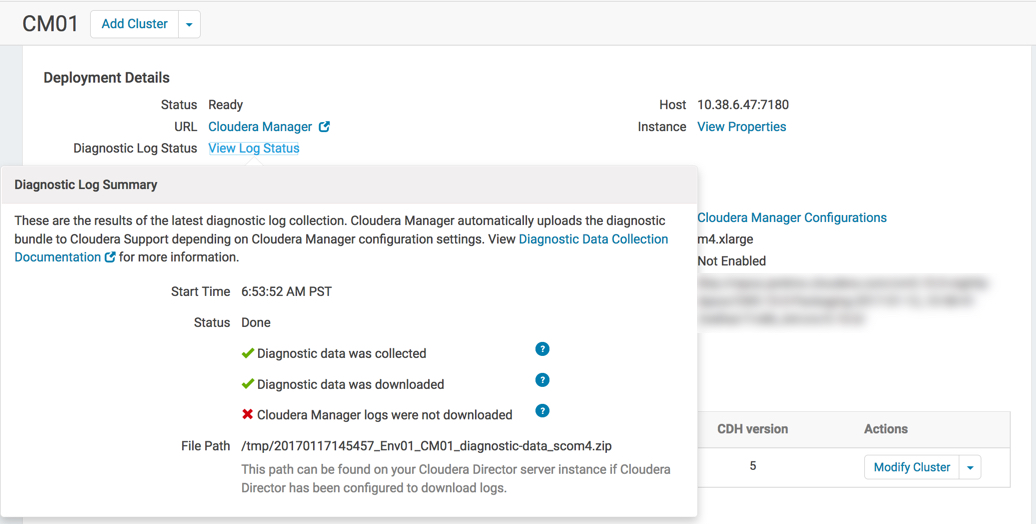The width and height of the screenshot is (1036, 524).
Task: Click green checkmark beside data was downloaded
Action: coord(248,384)
